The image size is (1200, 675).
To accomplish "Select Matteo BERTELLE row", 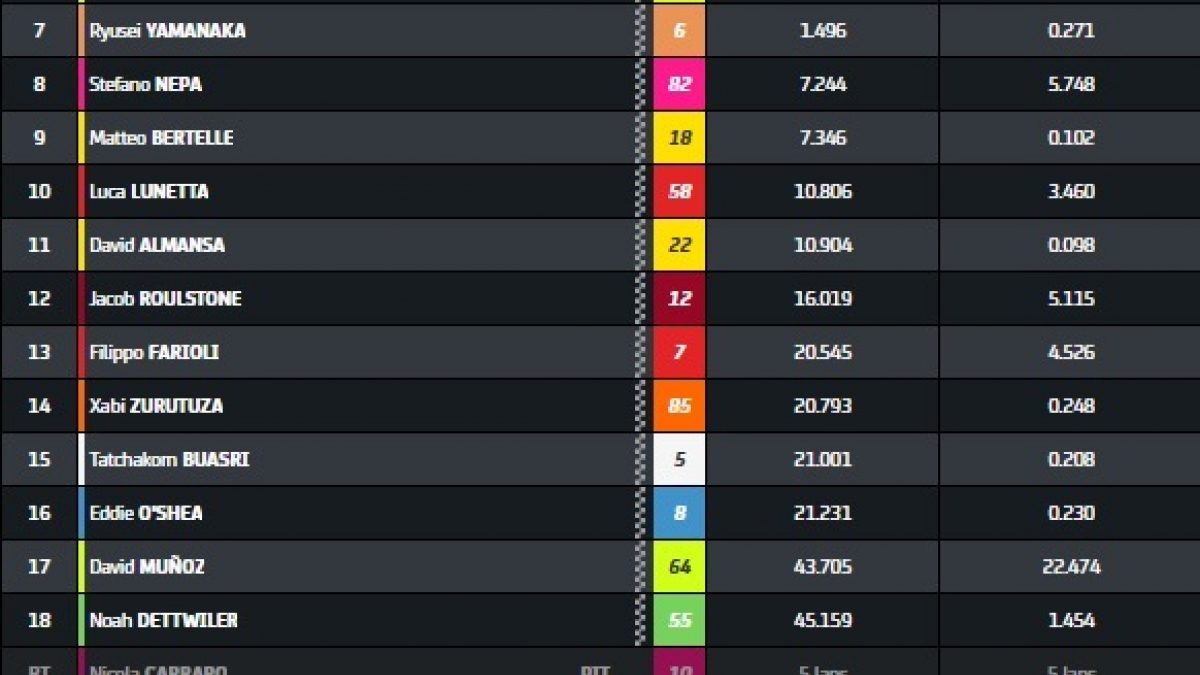I will click(x=600, y=138).
